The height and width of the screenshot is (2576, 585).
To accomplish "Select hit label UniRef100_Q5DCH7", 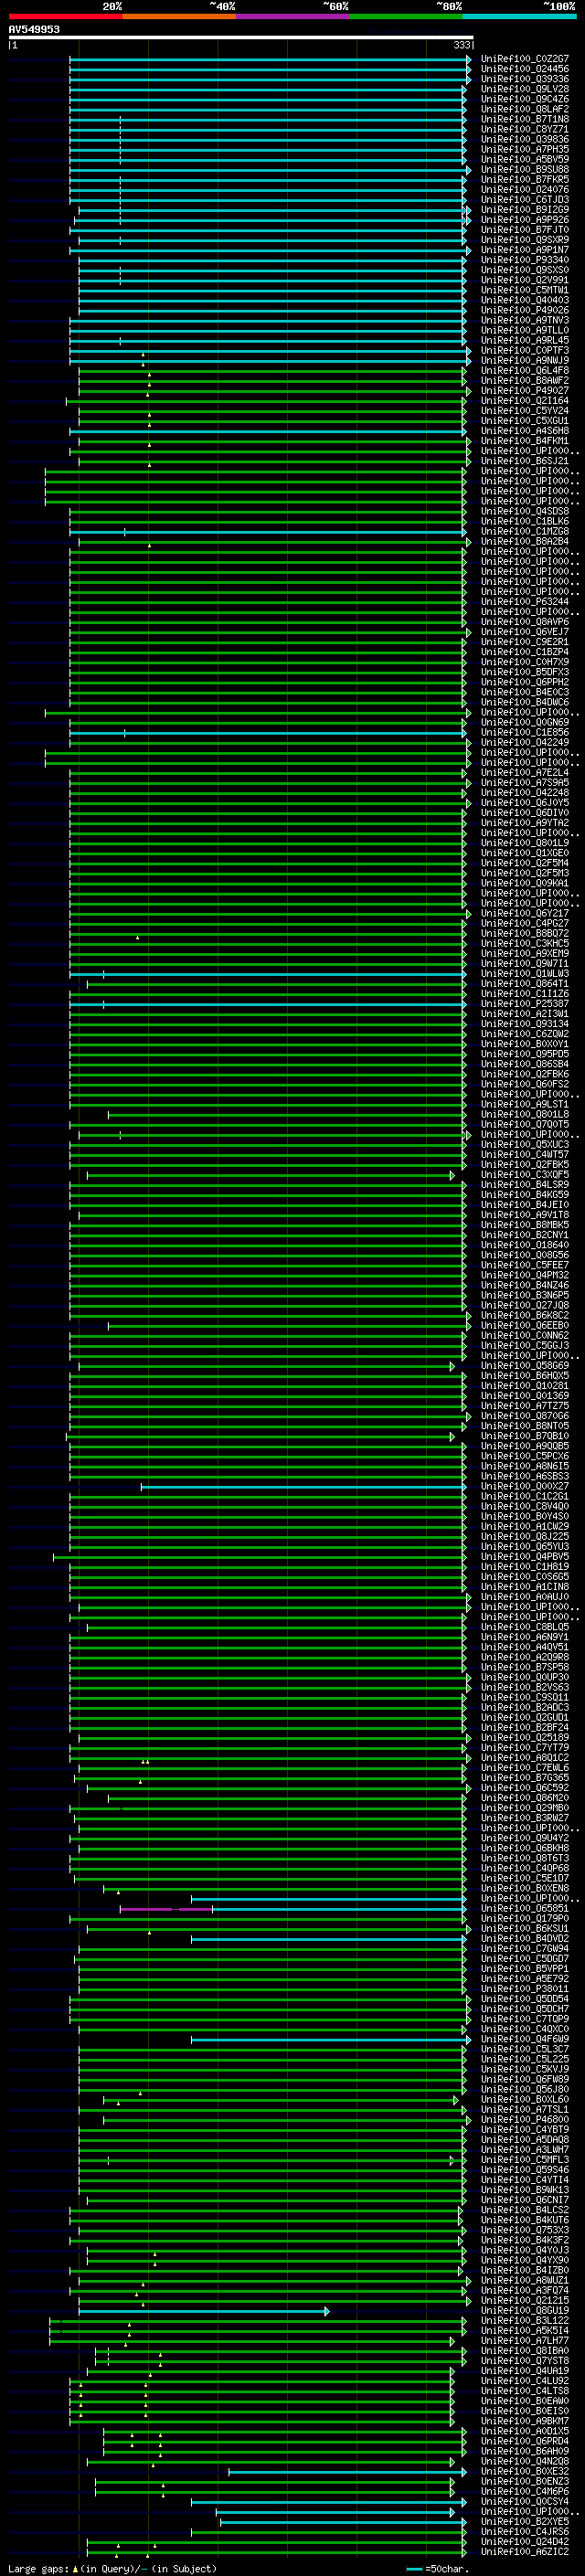I will pyautogui.click(x=524, y=2008).
